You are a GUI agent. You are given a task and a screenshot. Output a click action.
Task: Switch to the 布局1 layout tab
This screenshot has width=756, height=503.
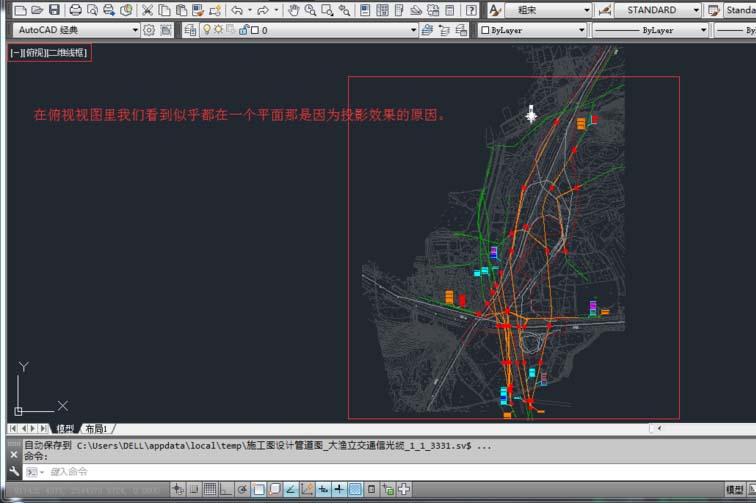click(96, 428)
